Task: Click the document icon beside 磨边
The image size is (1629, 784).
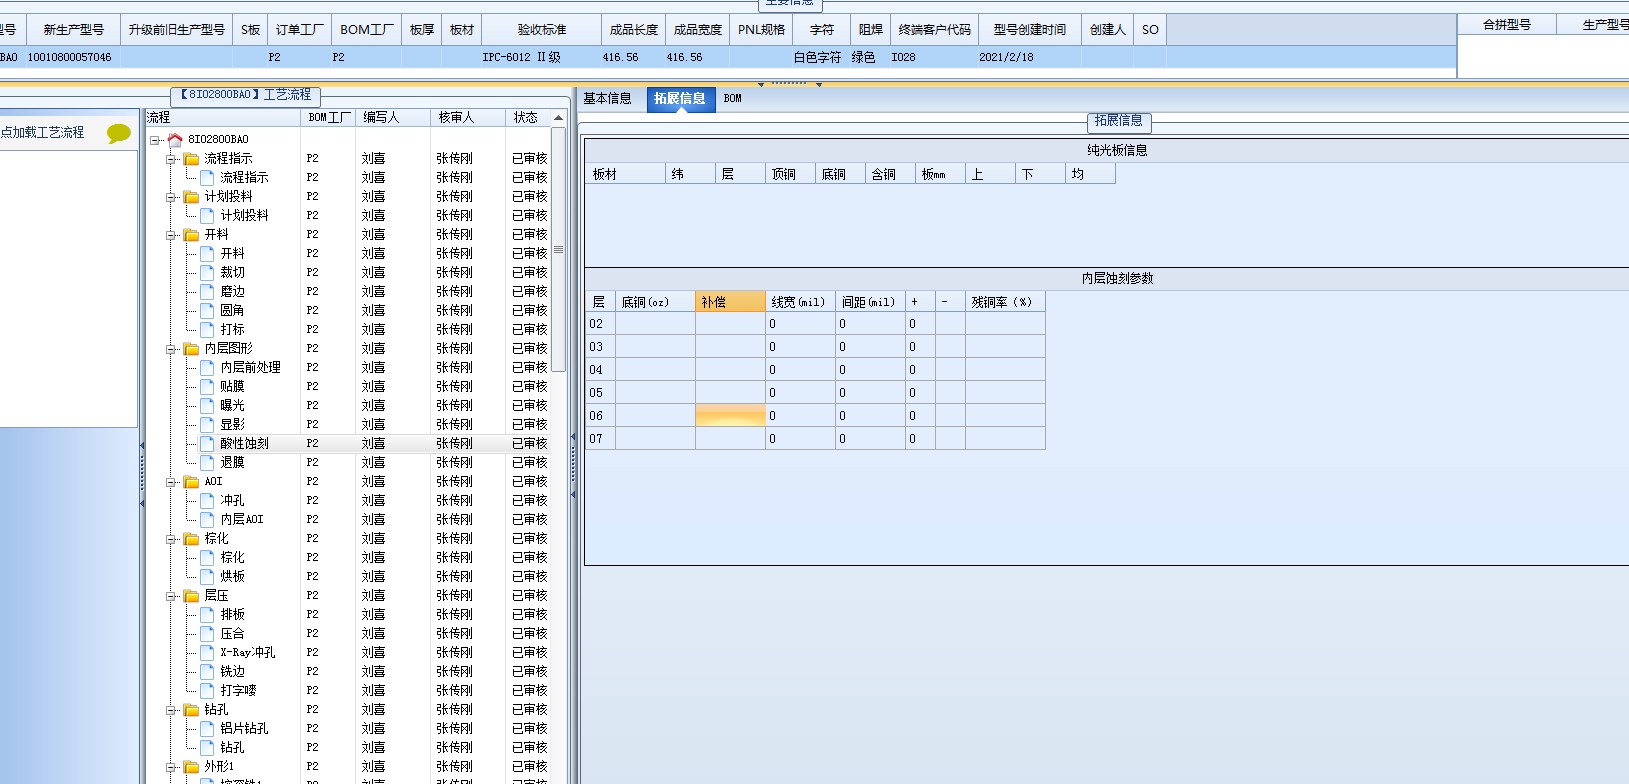Action: (208, 292)
